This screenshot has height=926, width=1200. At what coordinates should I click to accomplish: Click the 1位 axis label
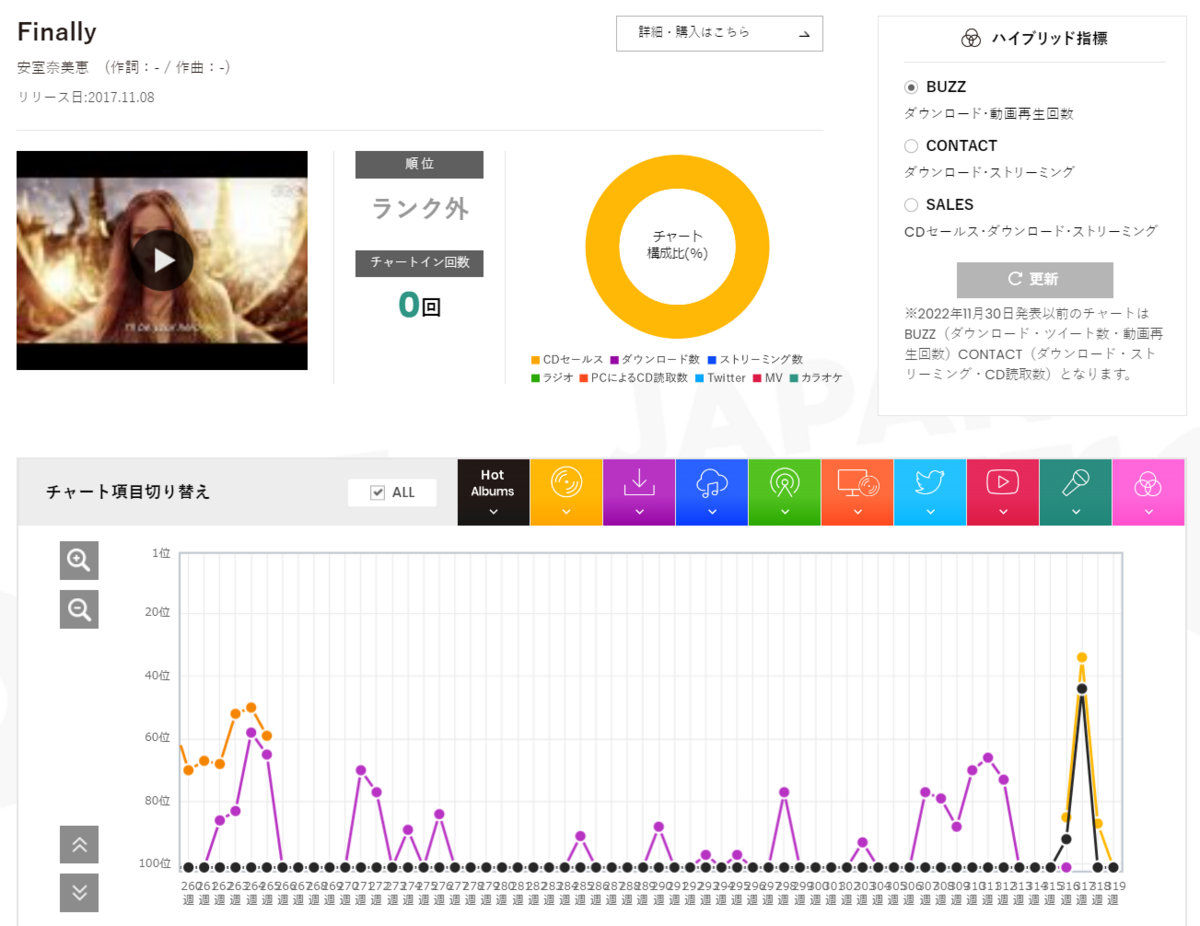point(161,553)
